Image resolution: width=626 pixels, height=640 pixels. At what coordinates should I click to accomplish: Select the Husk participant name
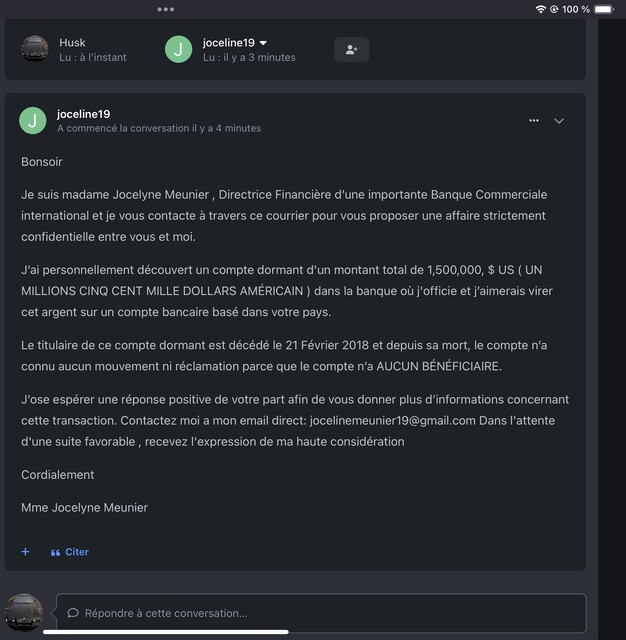coord(72,42)
